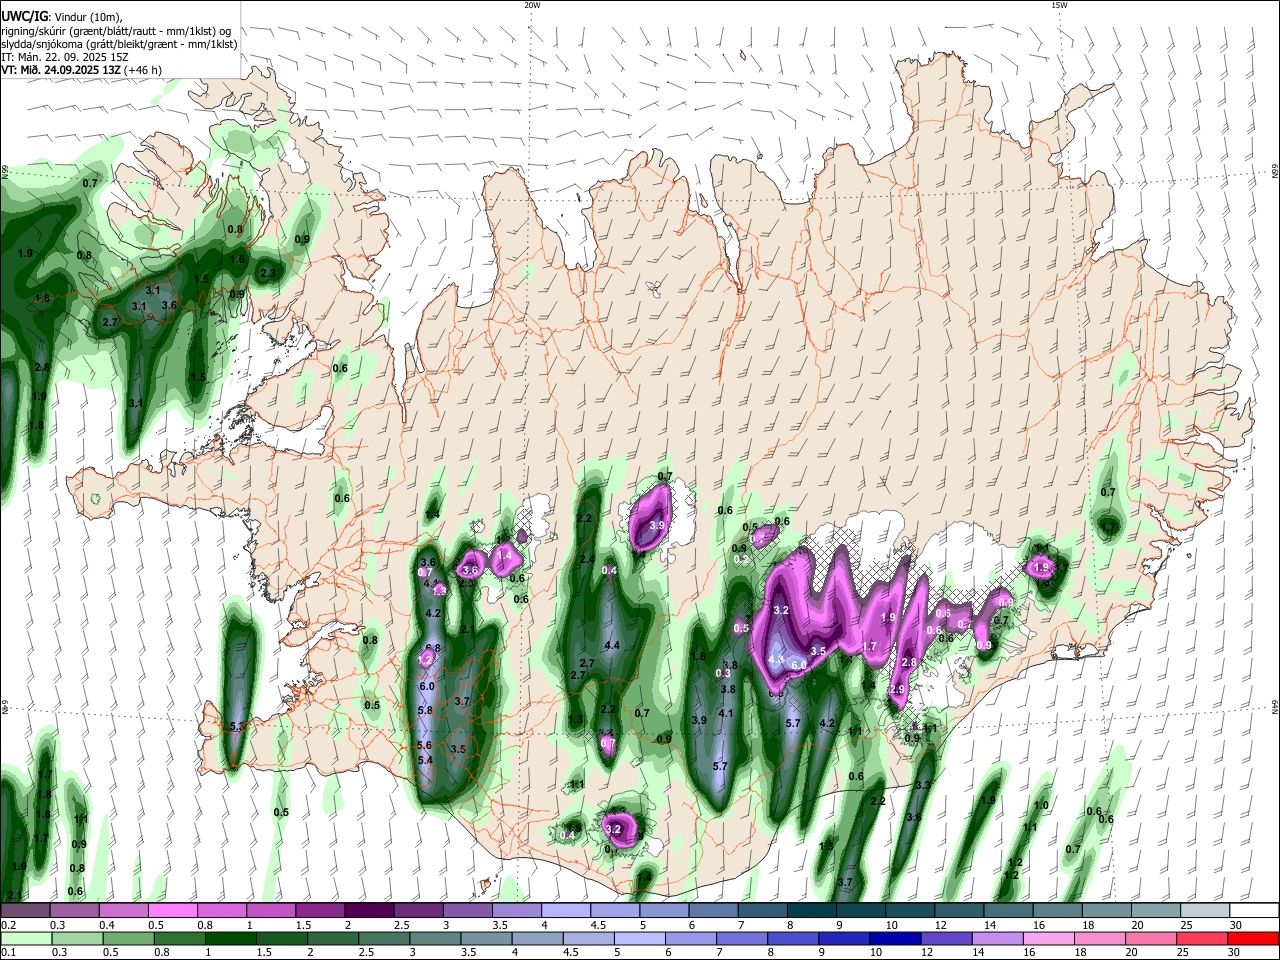Viewport: 1280px width, 960px height.
Task: Click the "2.4" rainfall value on the map
Action: 587,559
